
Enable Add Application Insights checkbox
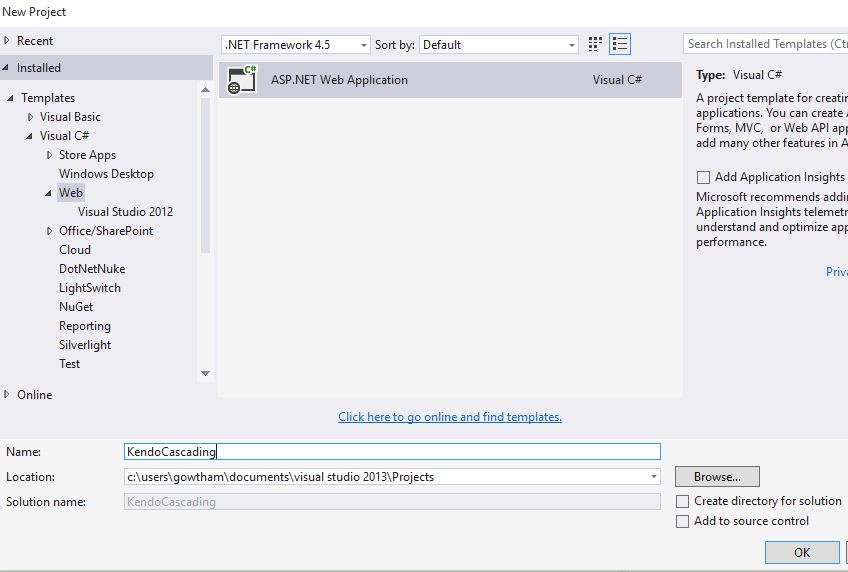point(703,177)
